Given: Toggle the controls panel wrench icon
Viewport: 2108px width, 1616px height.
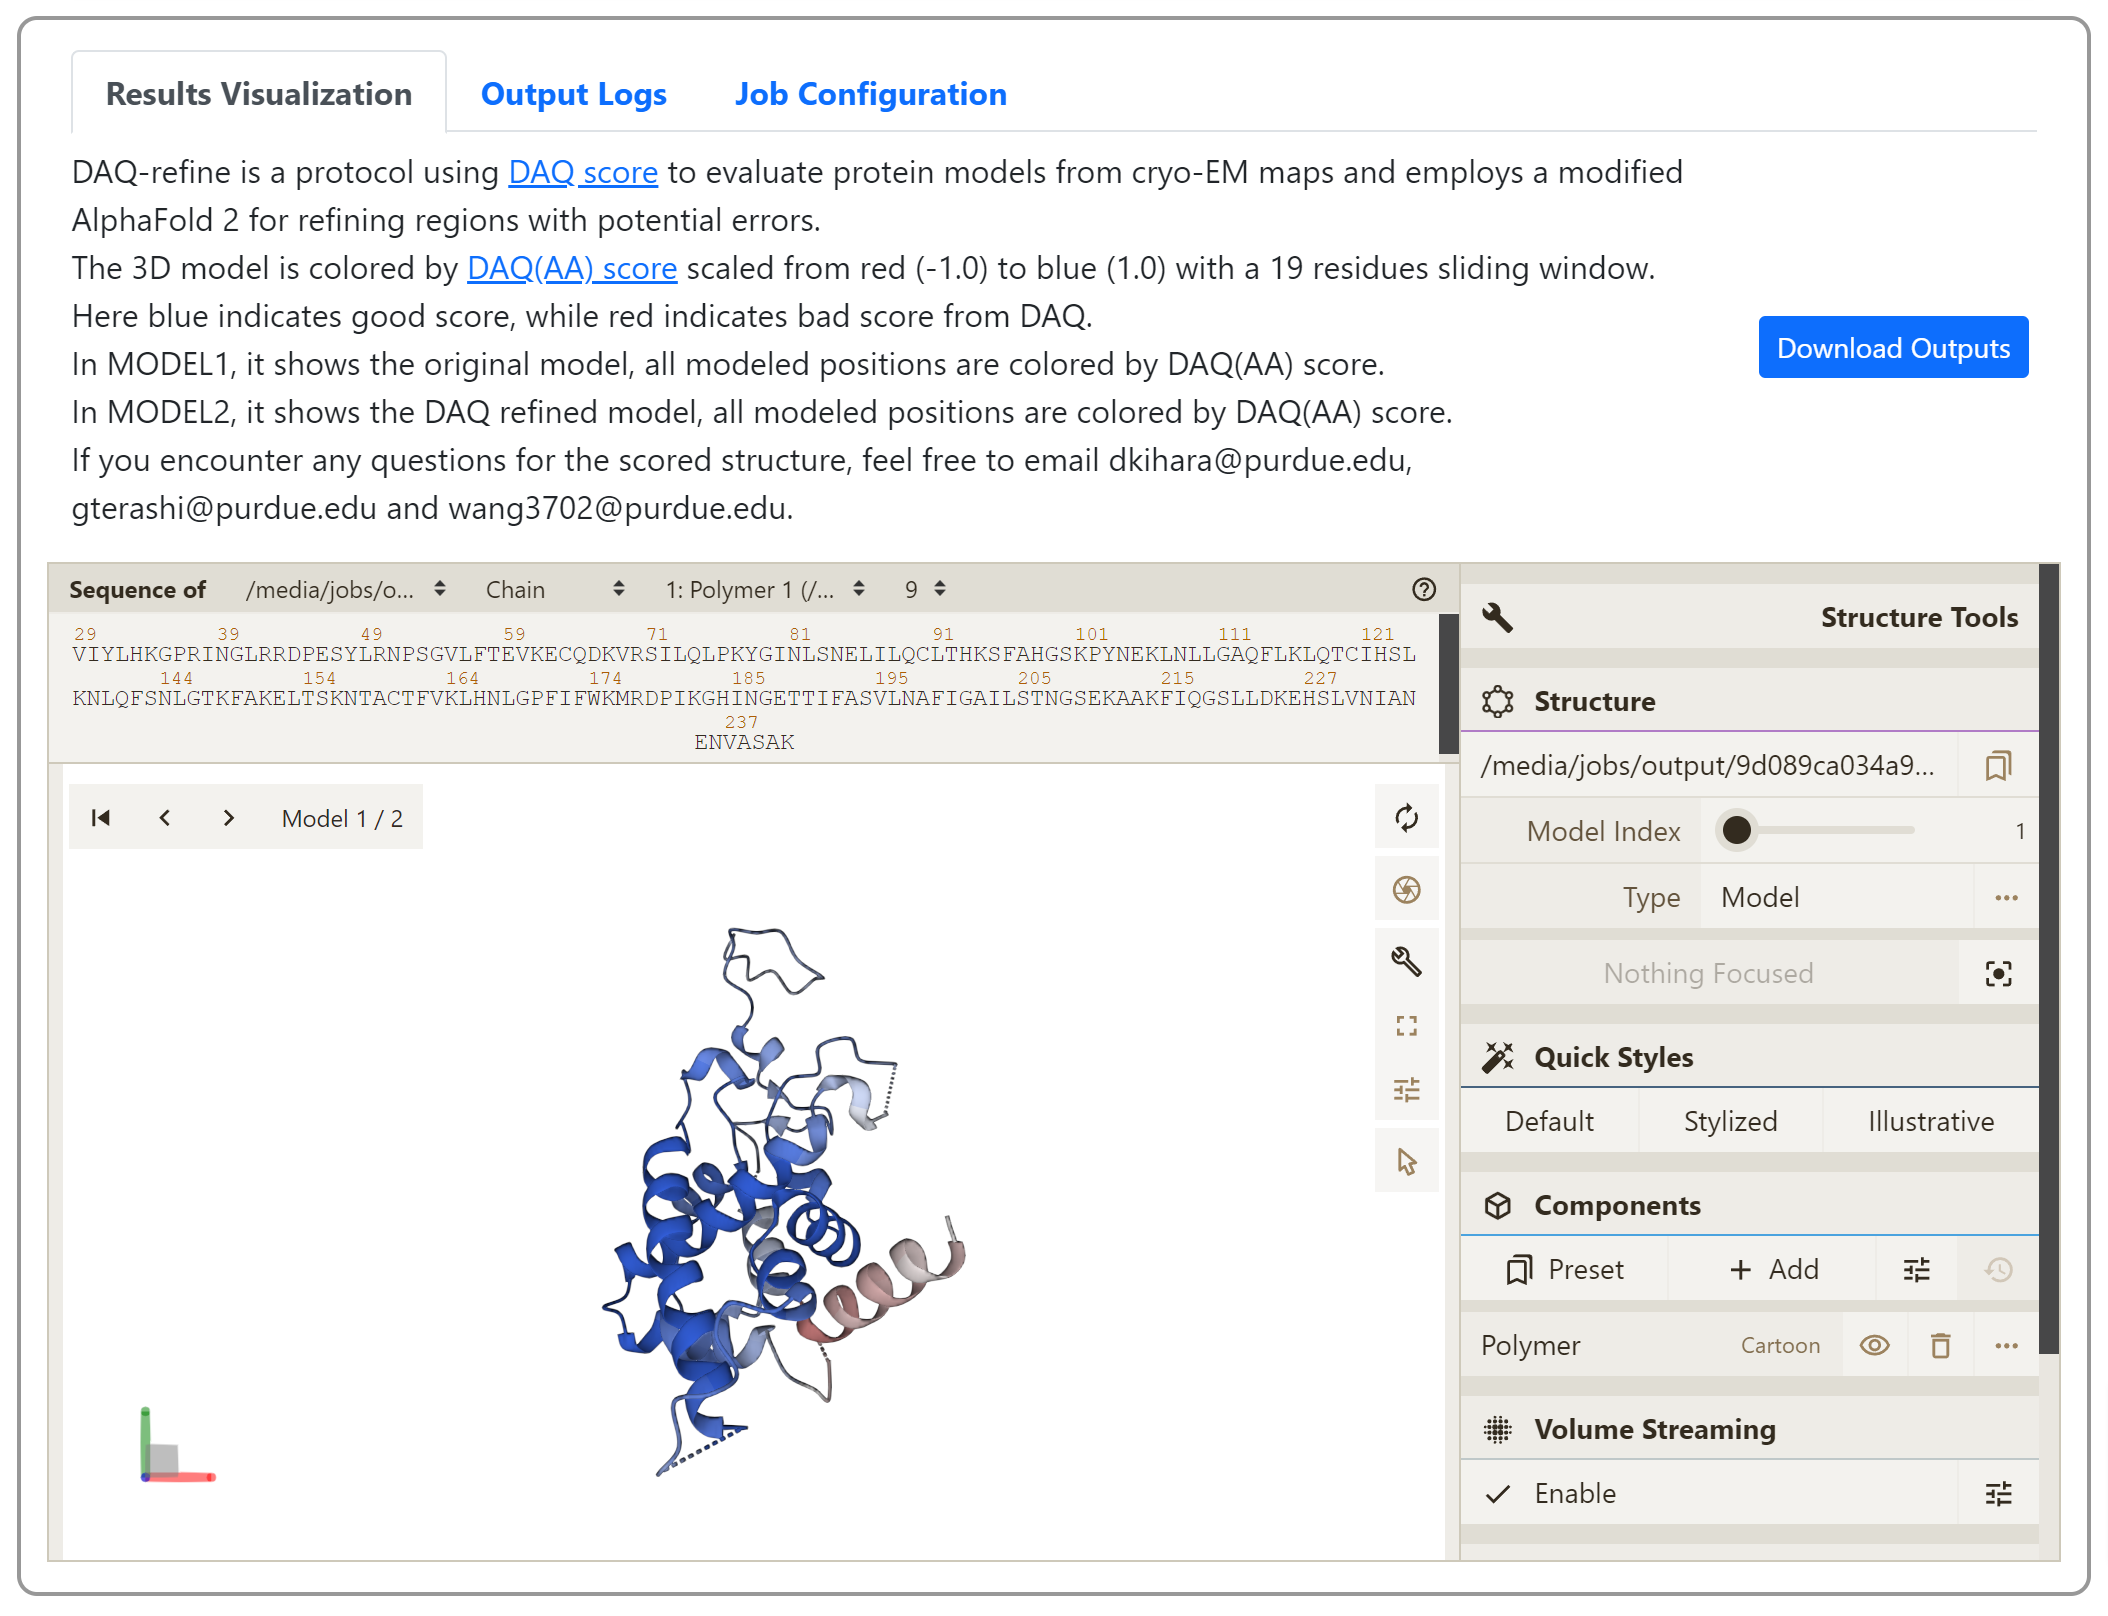Looking at the screenshot, I should tap(1406, 961).
